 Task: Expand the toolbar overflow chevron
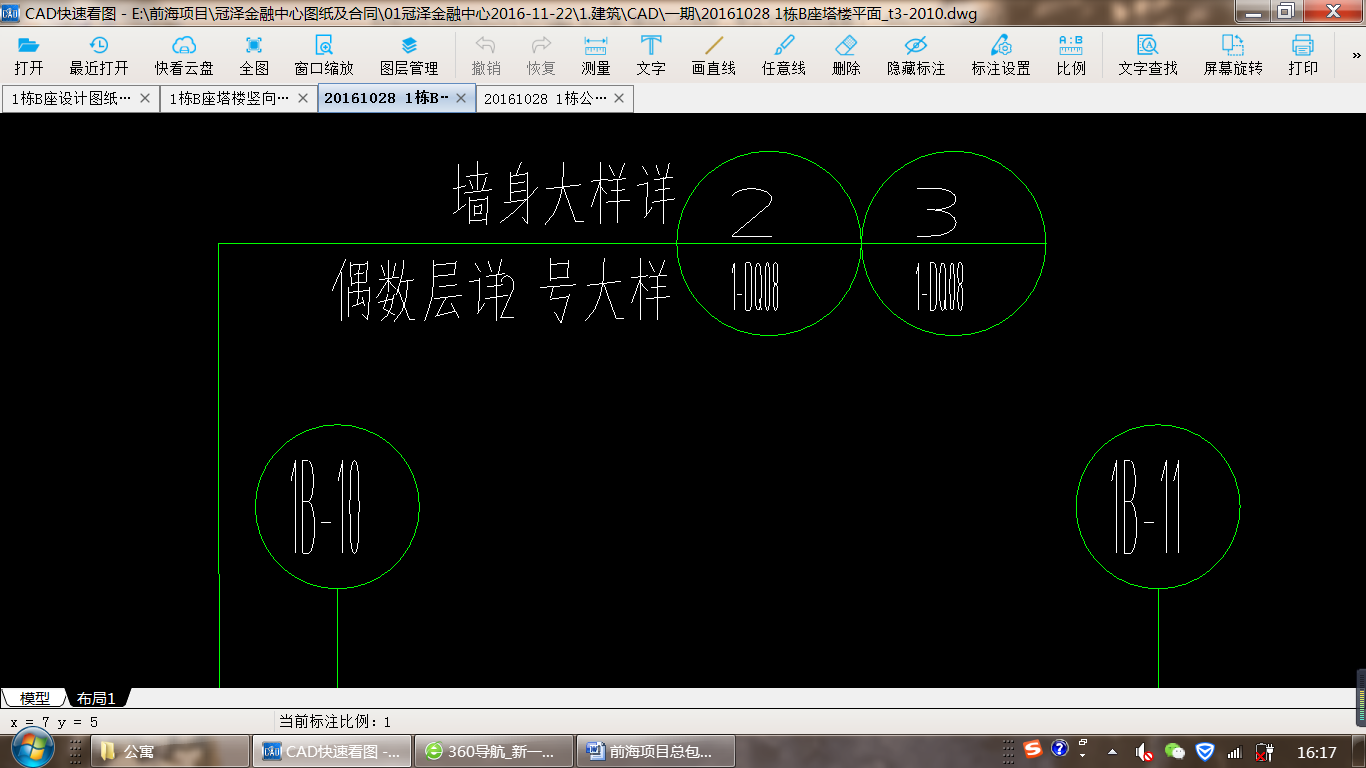coord(1356,55)
